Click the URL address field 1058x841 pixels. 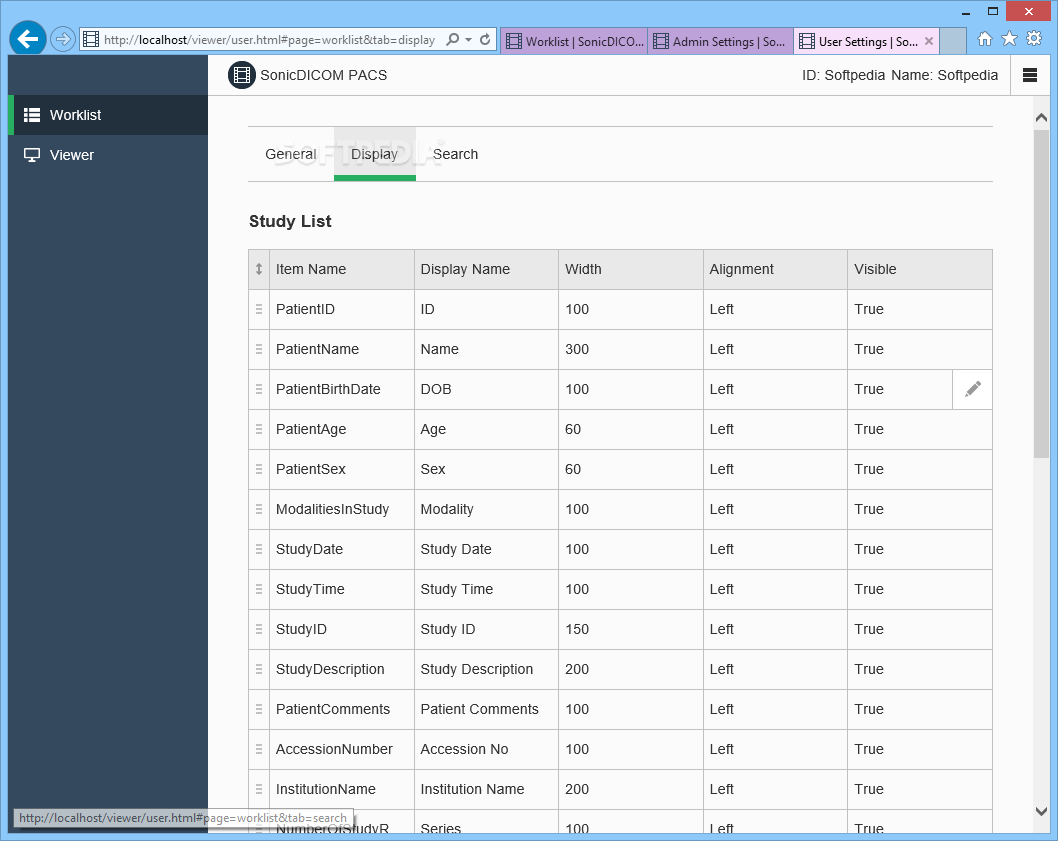(x=270, y=40)
